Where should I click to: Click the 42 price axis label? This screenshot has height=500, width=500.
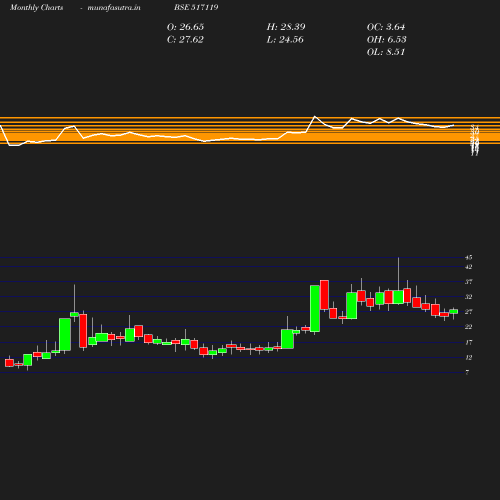coord(469,267)
